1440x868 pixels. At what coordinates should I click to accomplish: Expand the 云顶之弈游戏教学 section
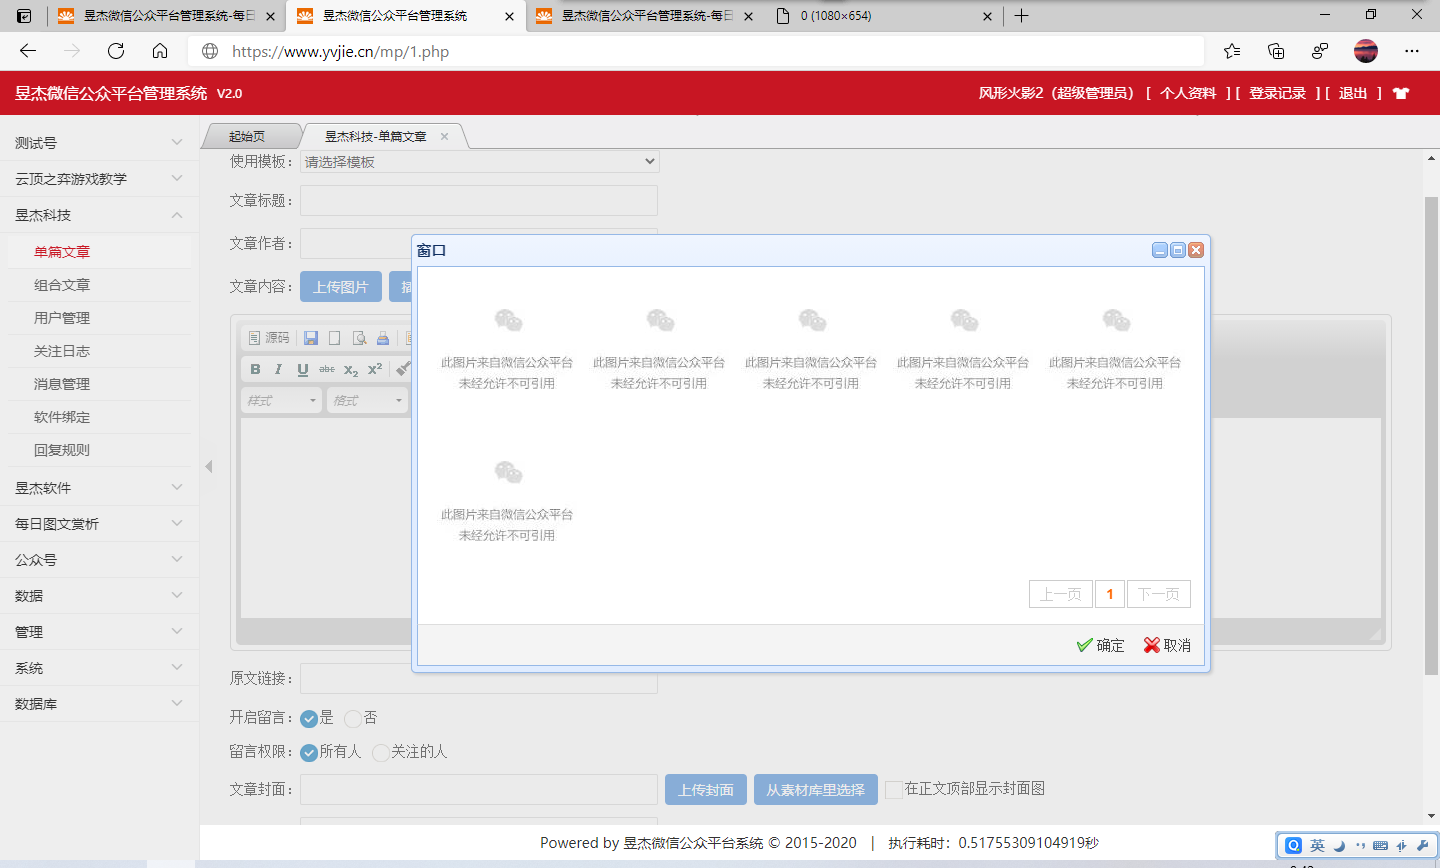click(100, 179)
